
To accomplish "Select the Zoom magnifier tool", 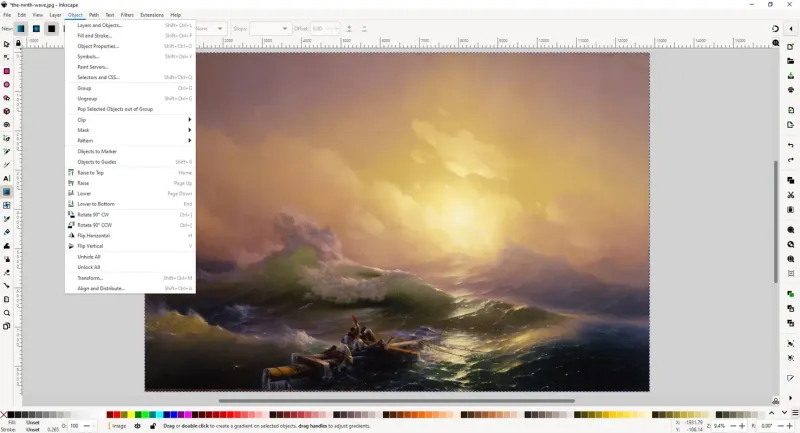I will 7,313.
